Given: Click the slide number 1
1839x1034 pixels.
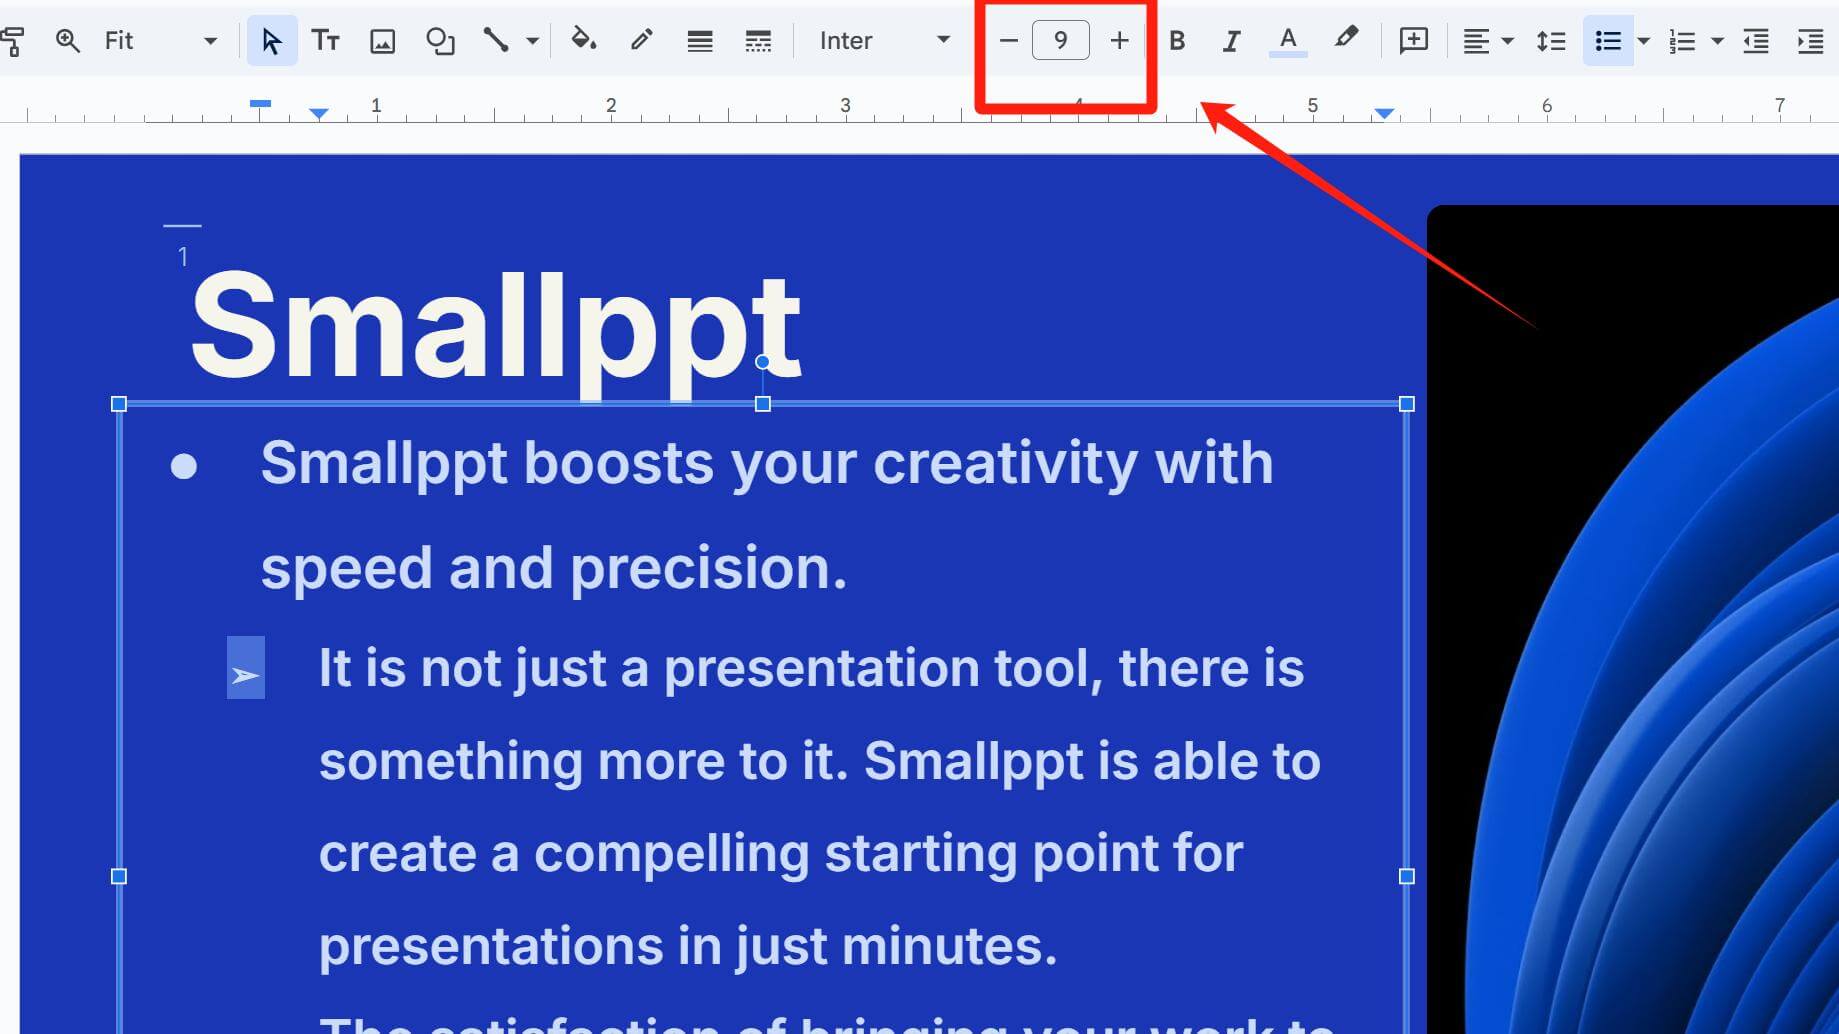Looking at the screenshot, I should tap(183, 257).
